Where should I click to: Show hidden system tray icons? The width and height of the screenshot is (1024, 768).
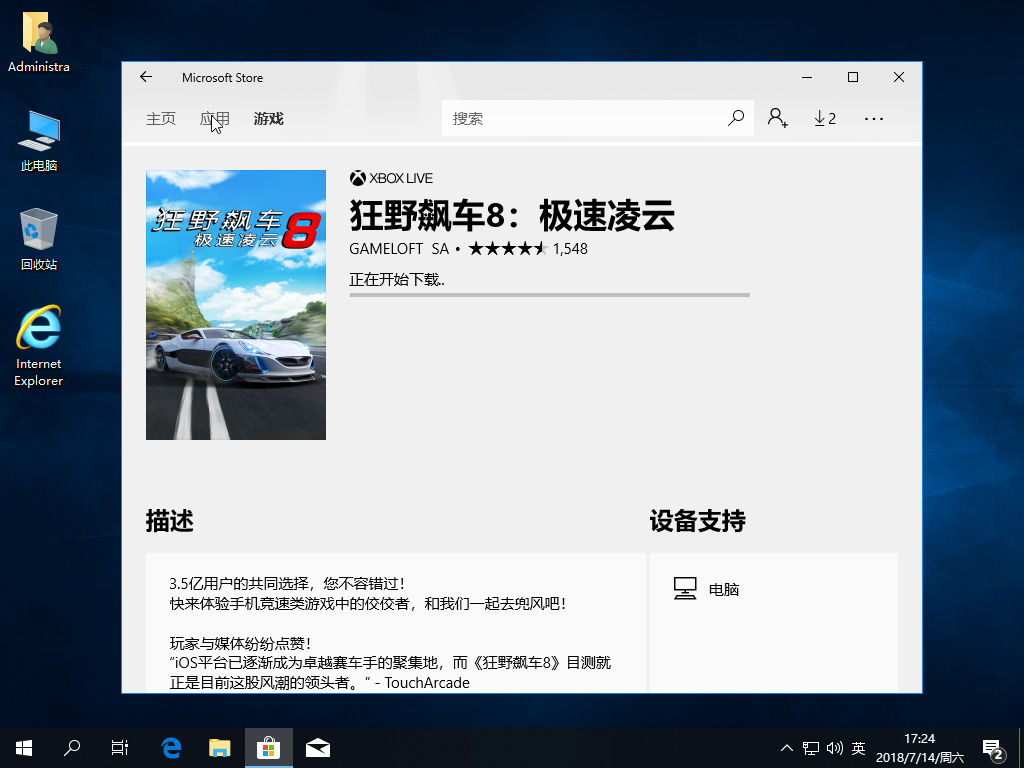pyautogui.click(x=787, y=748)
